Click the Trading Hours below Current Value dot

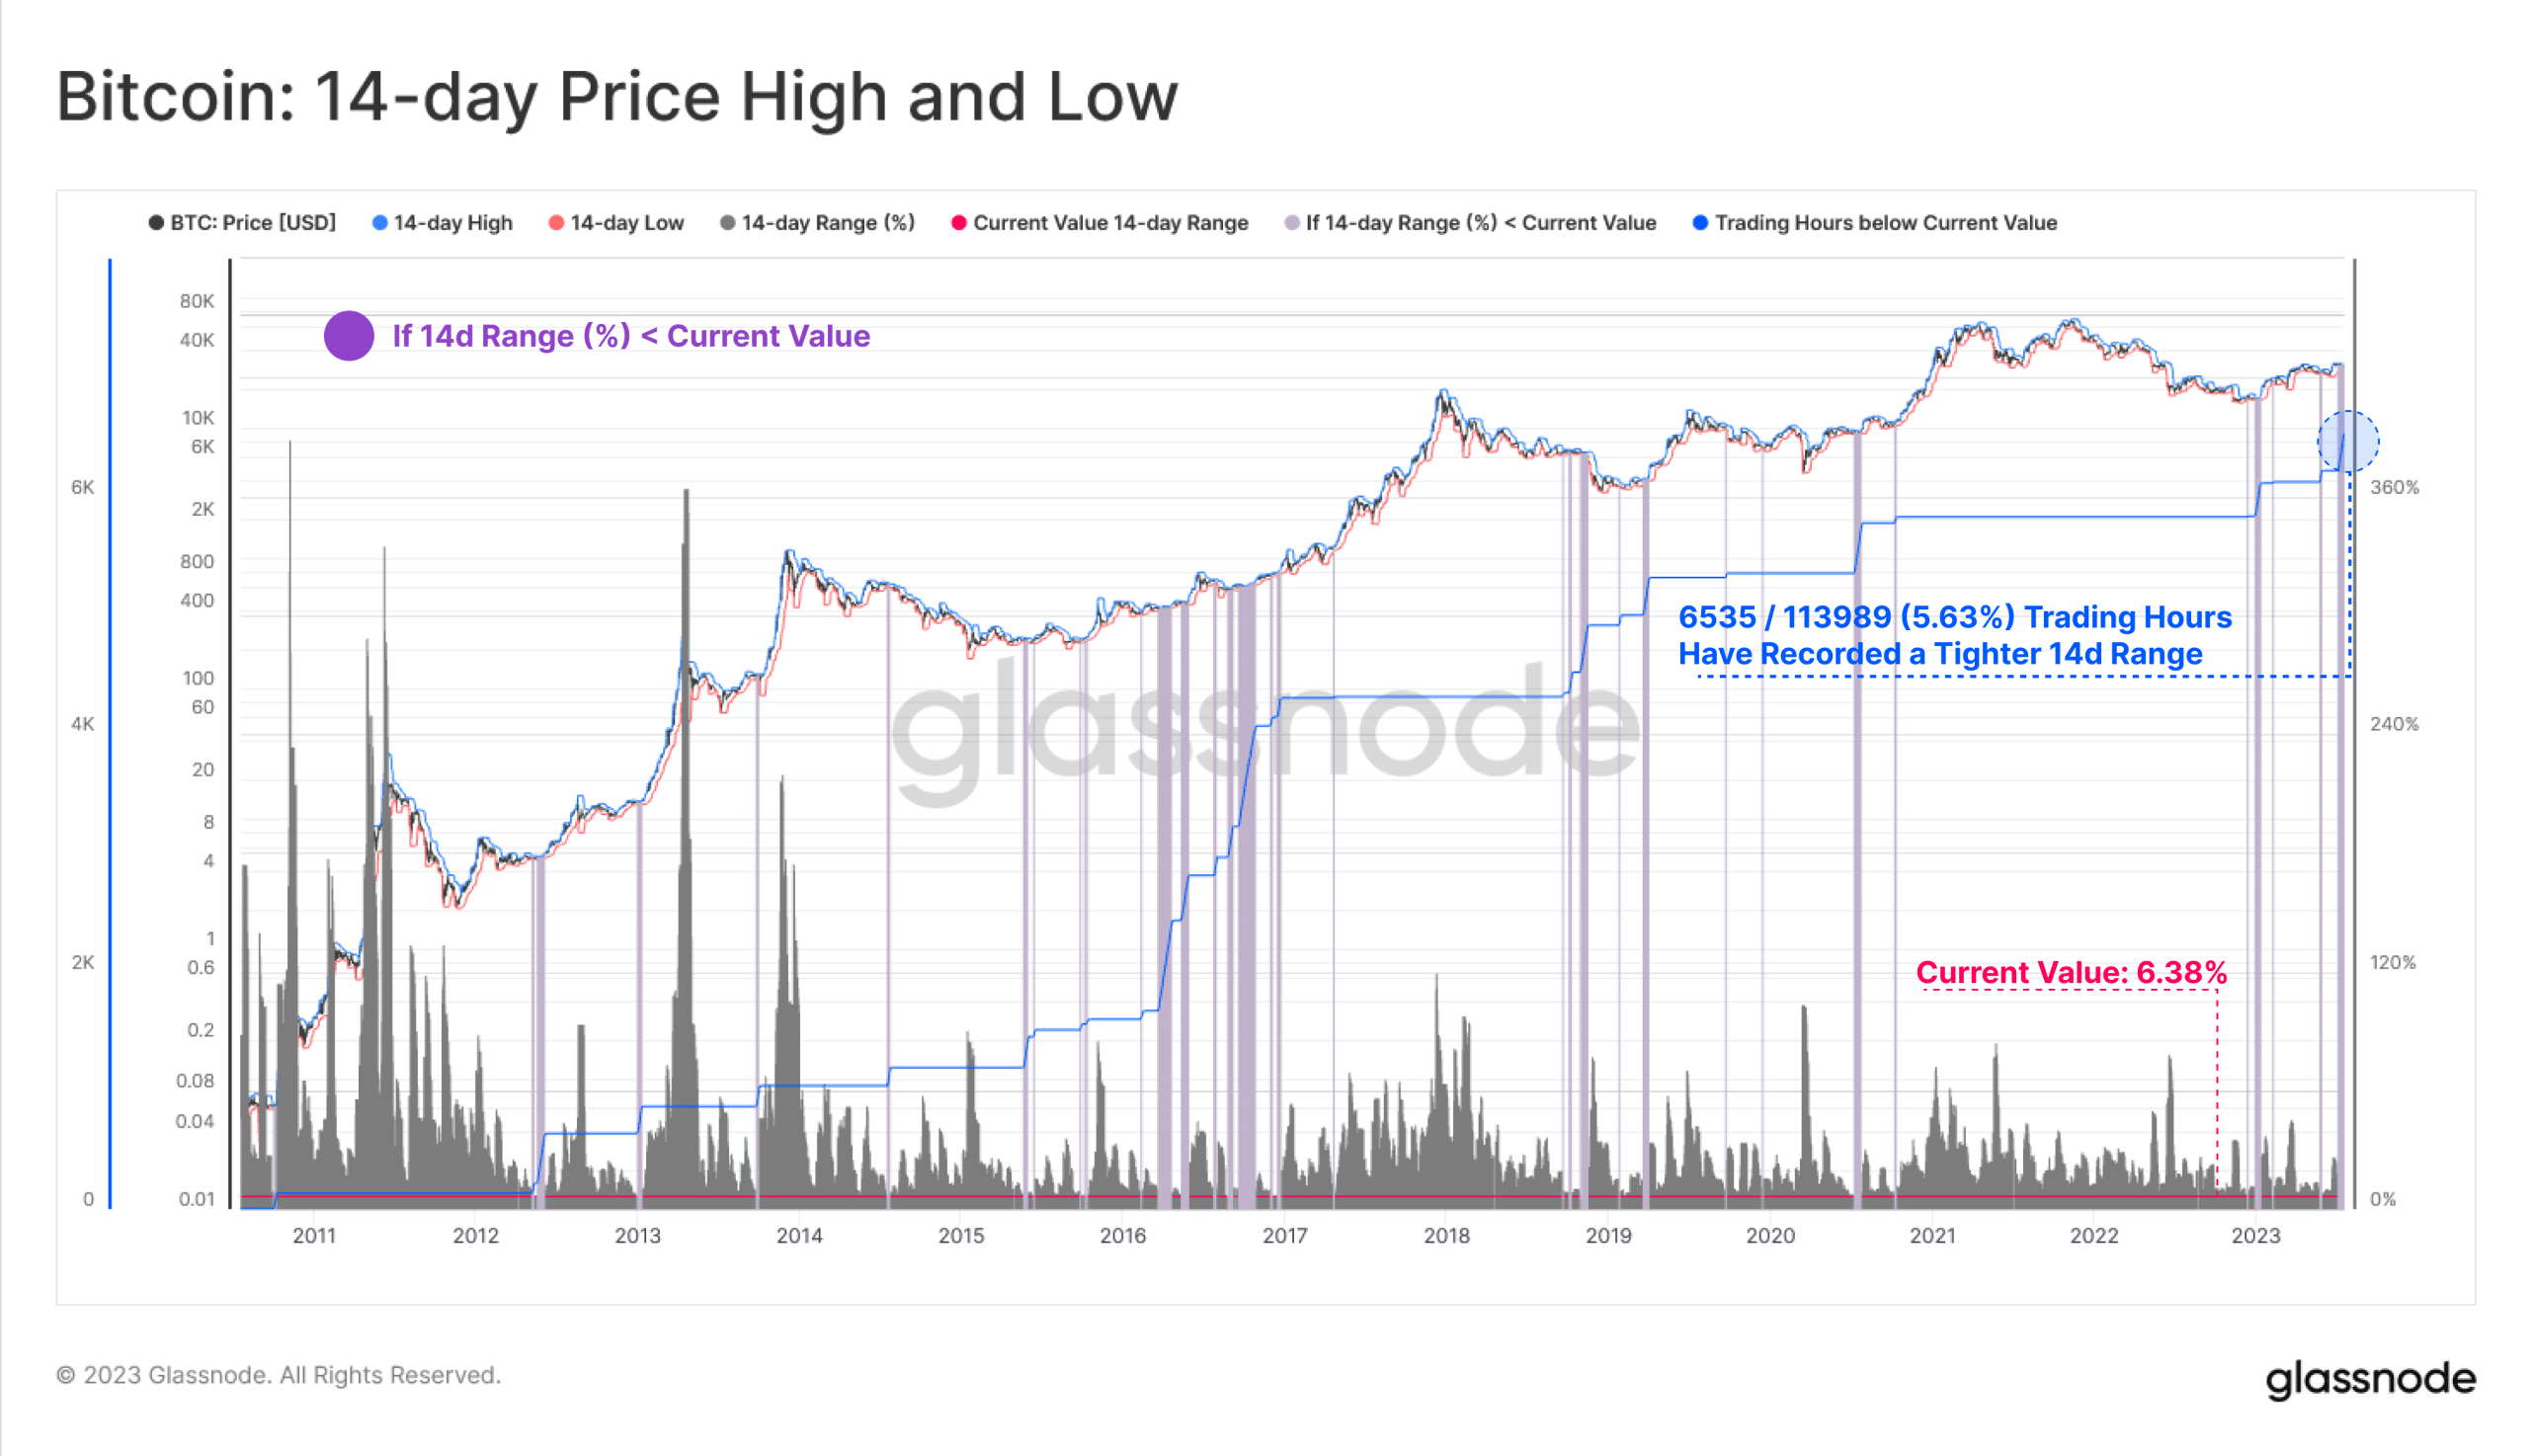(1700, 223)
